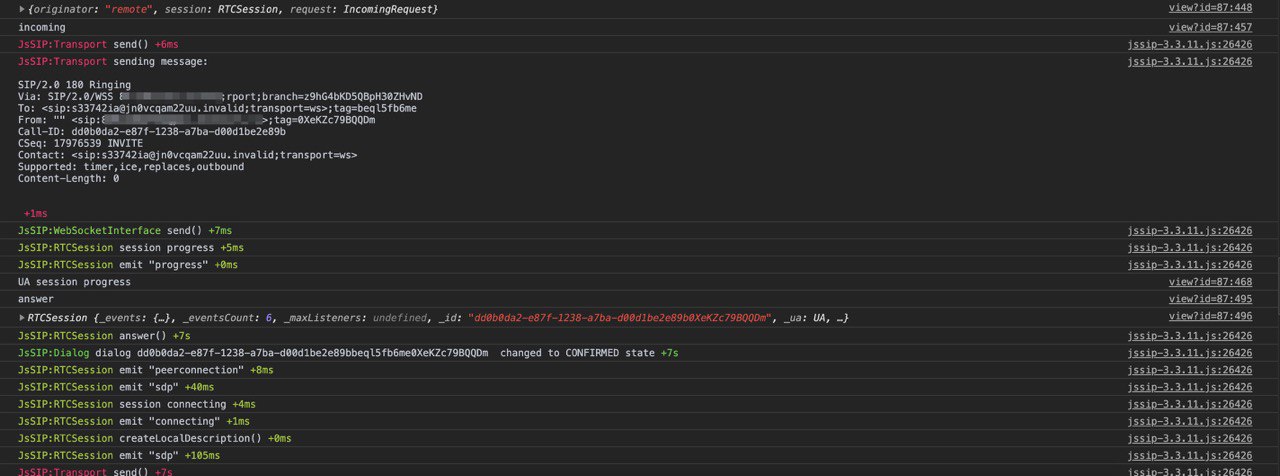Select the 'To: <sip:s33742ia@...' header line
Viewport: 1280px width, 476px height.
218,108
